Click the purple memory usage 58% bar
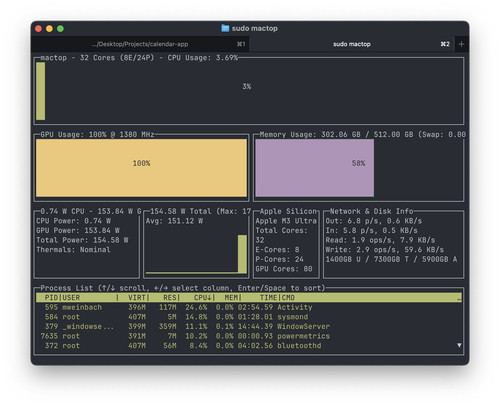 pyautogui.click(x=315, y=168)
